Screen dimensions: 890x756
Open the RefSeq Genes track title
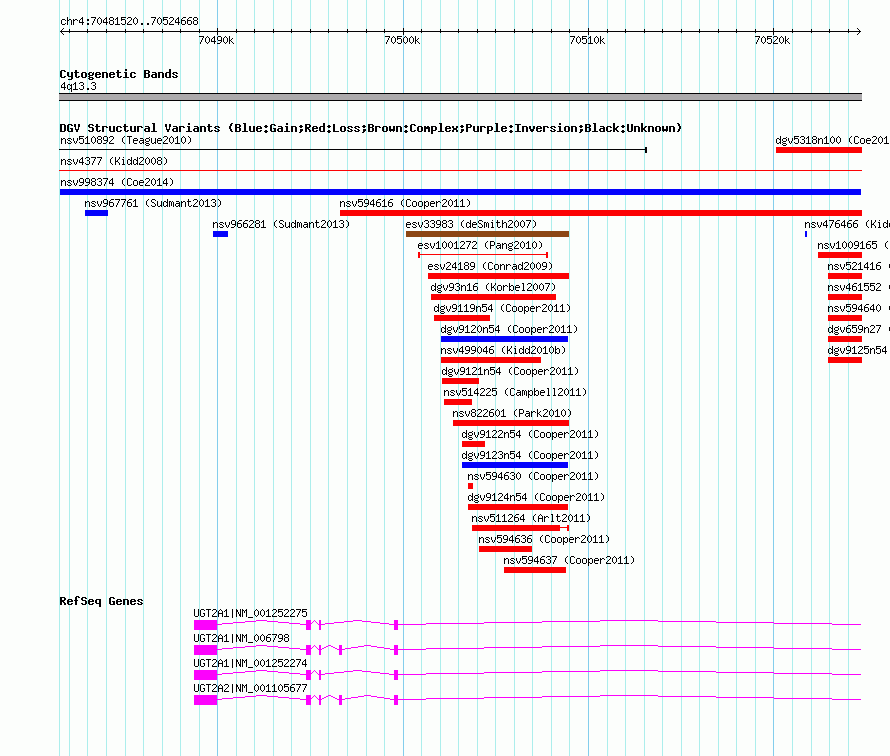pos(101,601)
